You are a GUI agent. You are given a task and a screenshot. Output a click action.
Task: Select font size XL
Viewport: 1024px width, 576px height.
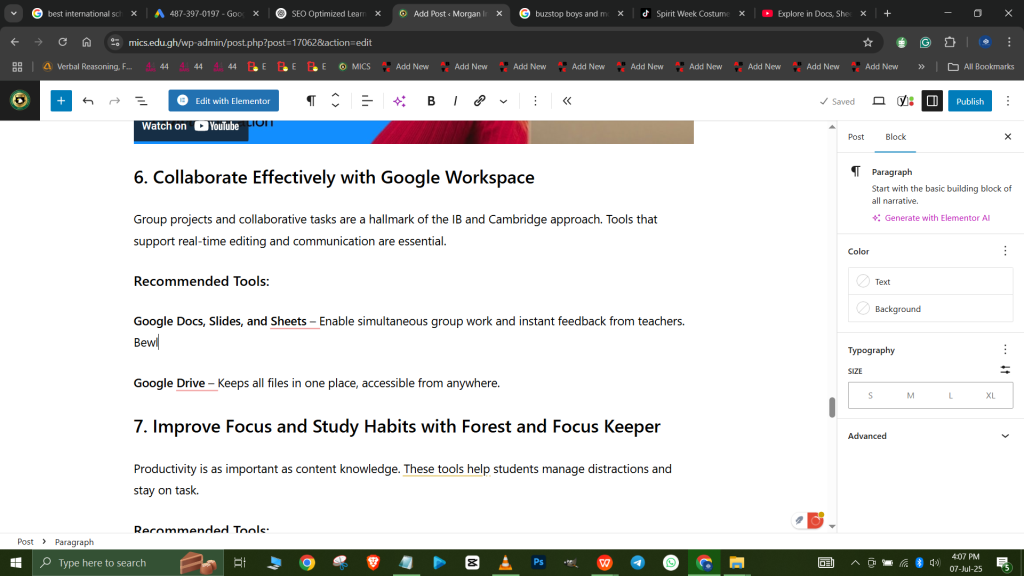(991, 395)
